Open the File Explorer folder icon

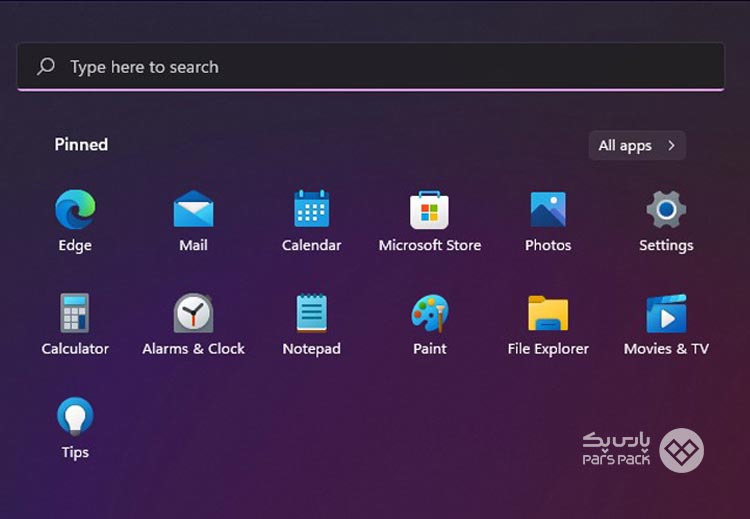[548, 313]
